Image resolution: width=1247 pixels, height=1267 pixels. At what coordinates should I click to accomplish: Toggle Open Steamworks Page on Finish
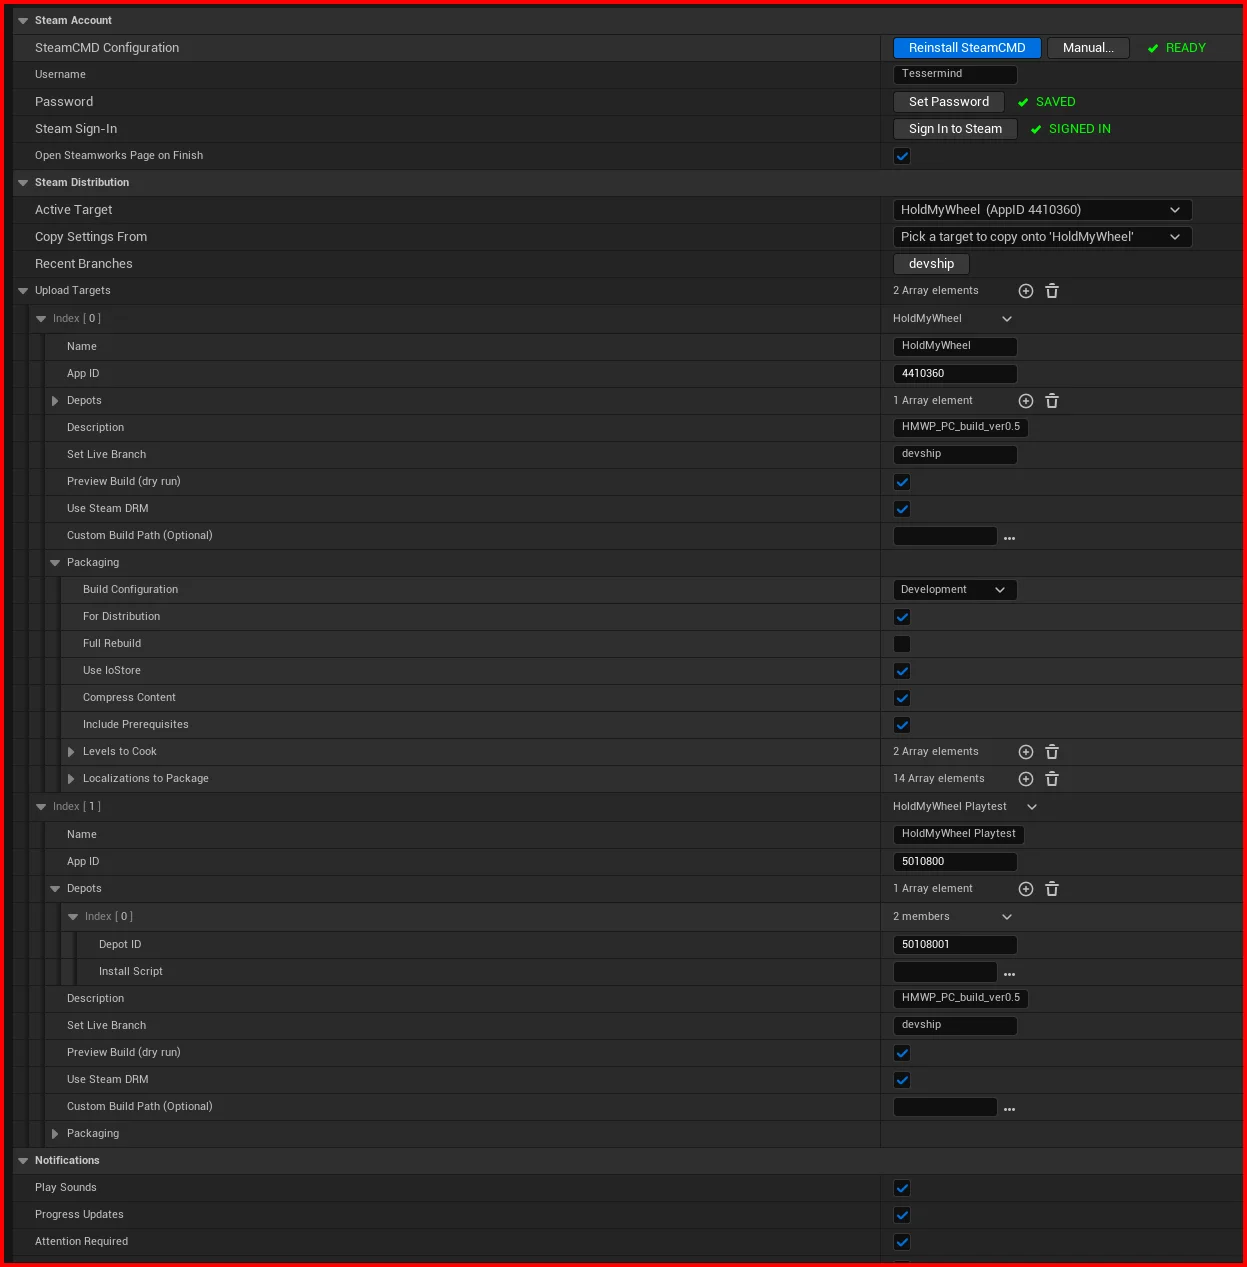(902, 156)
